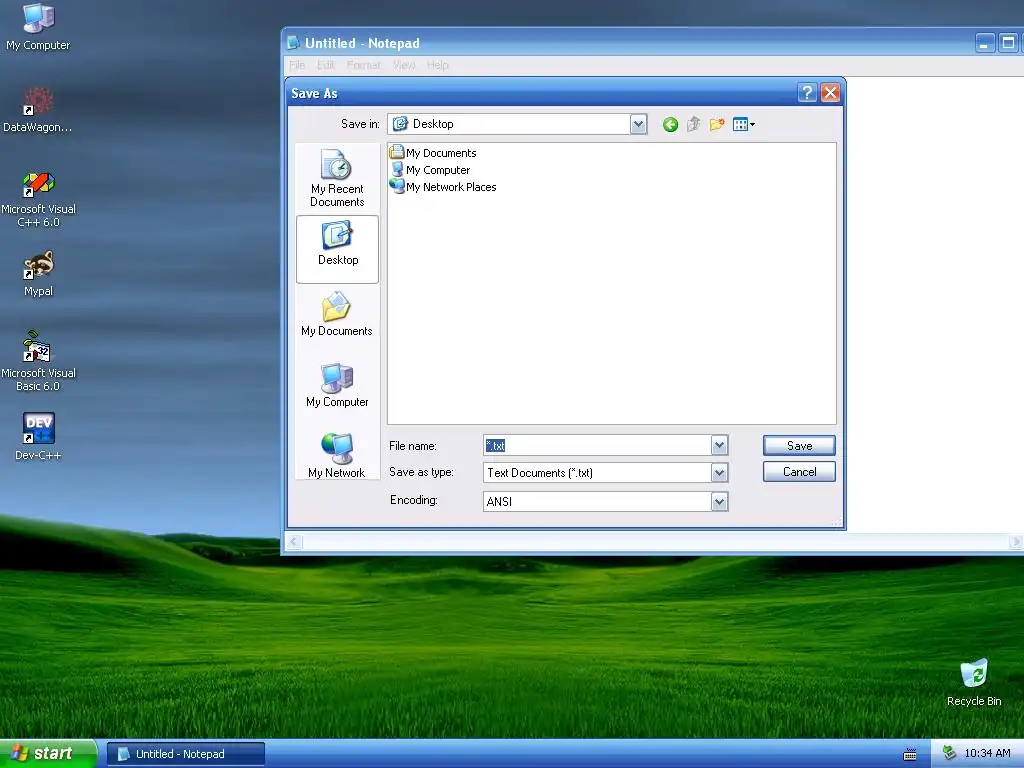Minimize the Notepad window

tap(985, 43)
